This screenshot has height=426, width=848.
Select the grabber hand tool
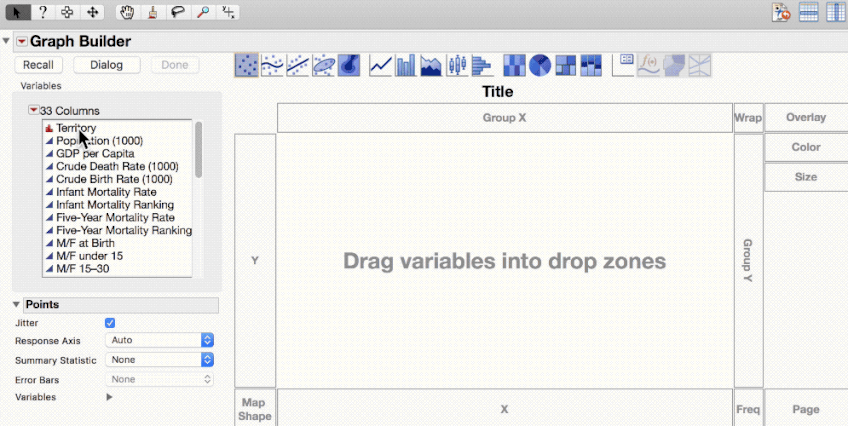click(128, 11)
